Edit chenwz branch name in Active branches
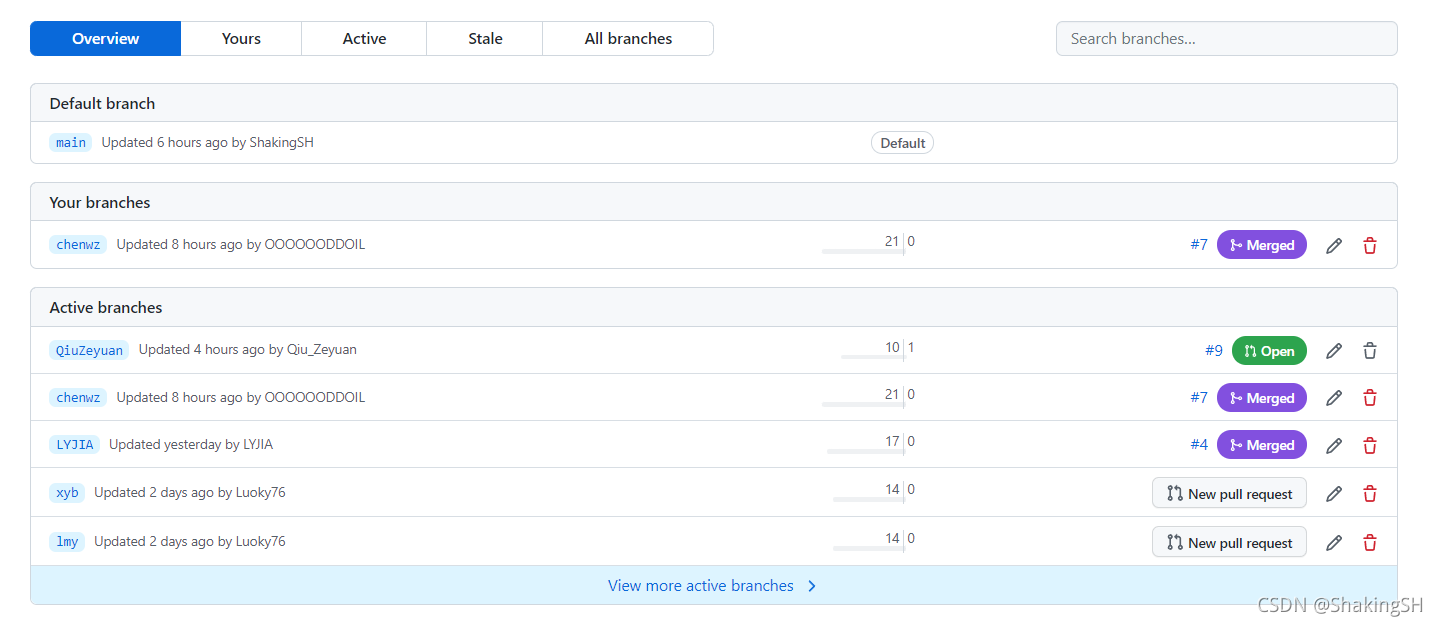The width and height of the screenshot is (1438, 626). tap(1333, 398)
